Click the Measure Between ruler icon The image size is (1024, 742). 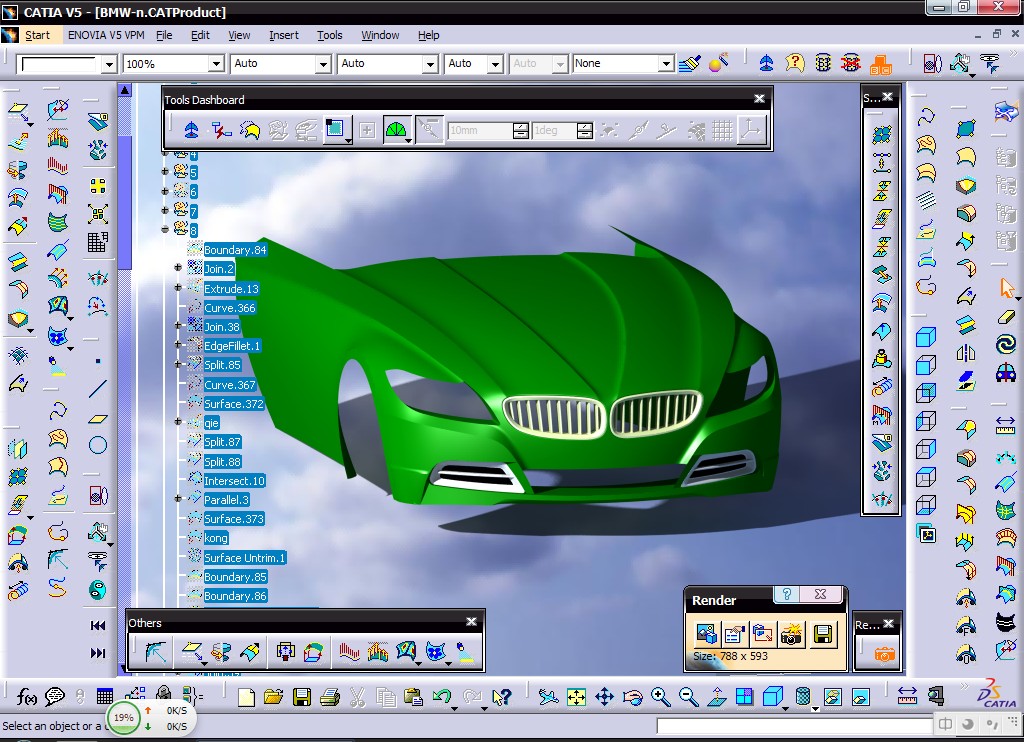907,696
